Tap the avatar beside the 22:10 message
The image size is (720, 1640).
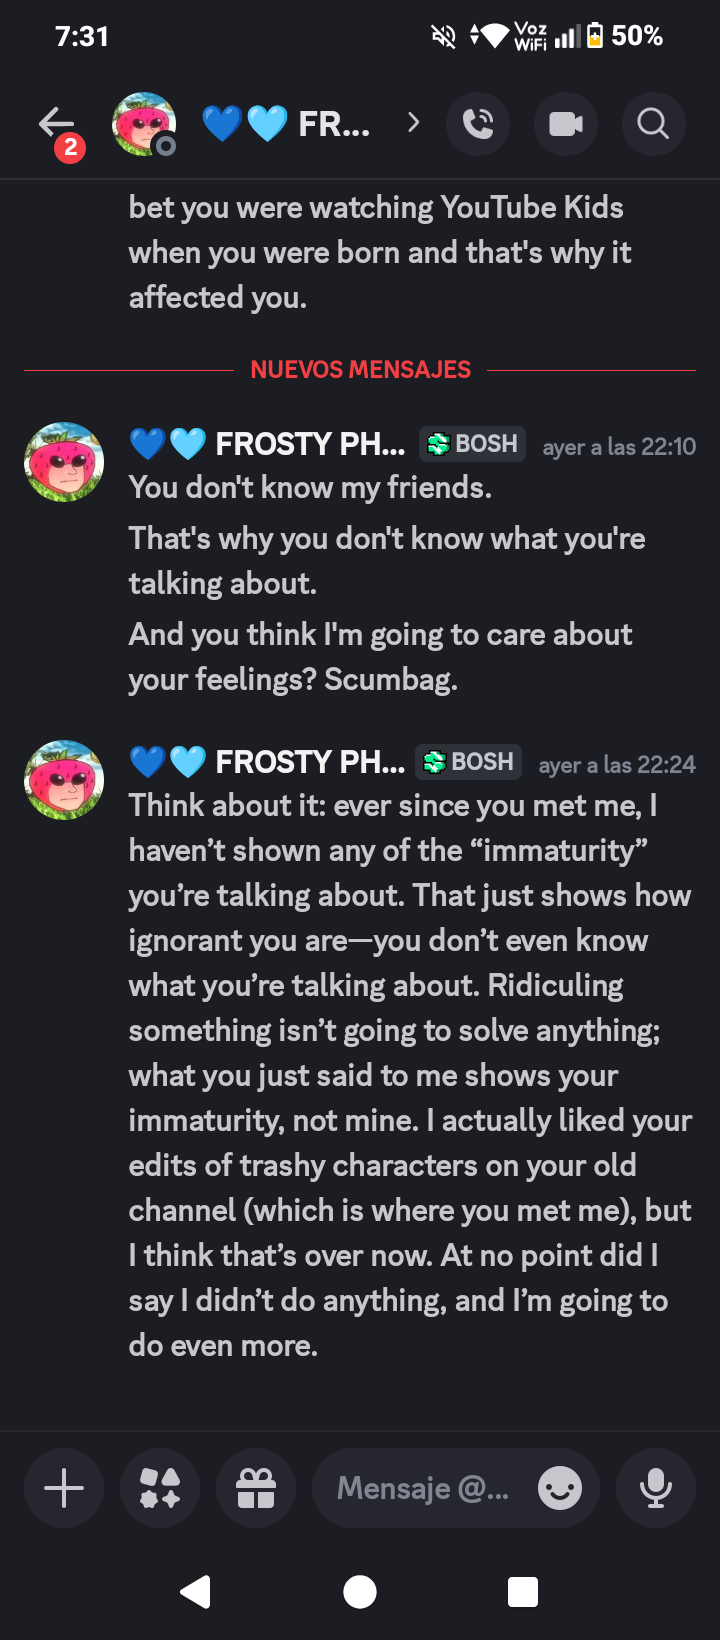click(64, 462)
